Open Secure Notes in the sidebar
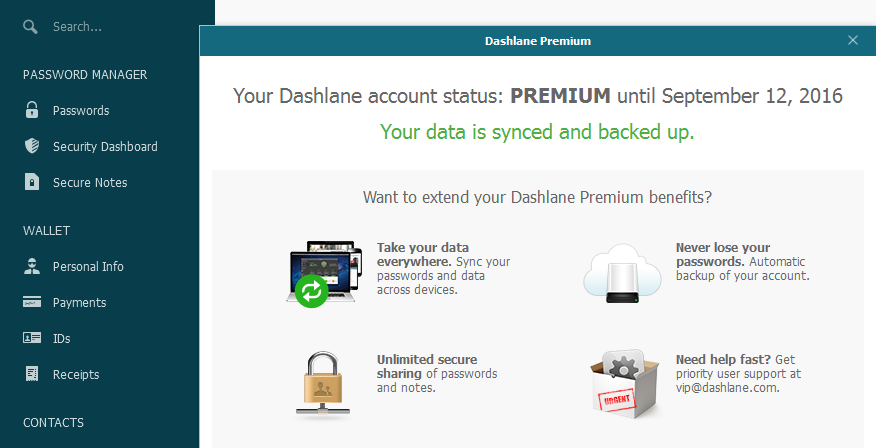The image size is (876, 448). (90, 182)
